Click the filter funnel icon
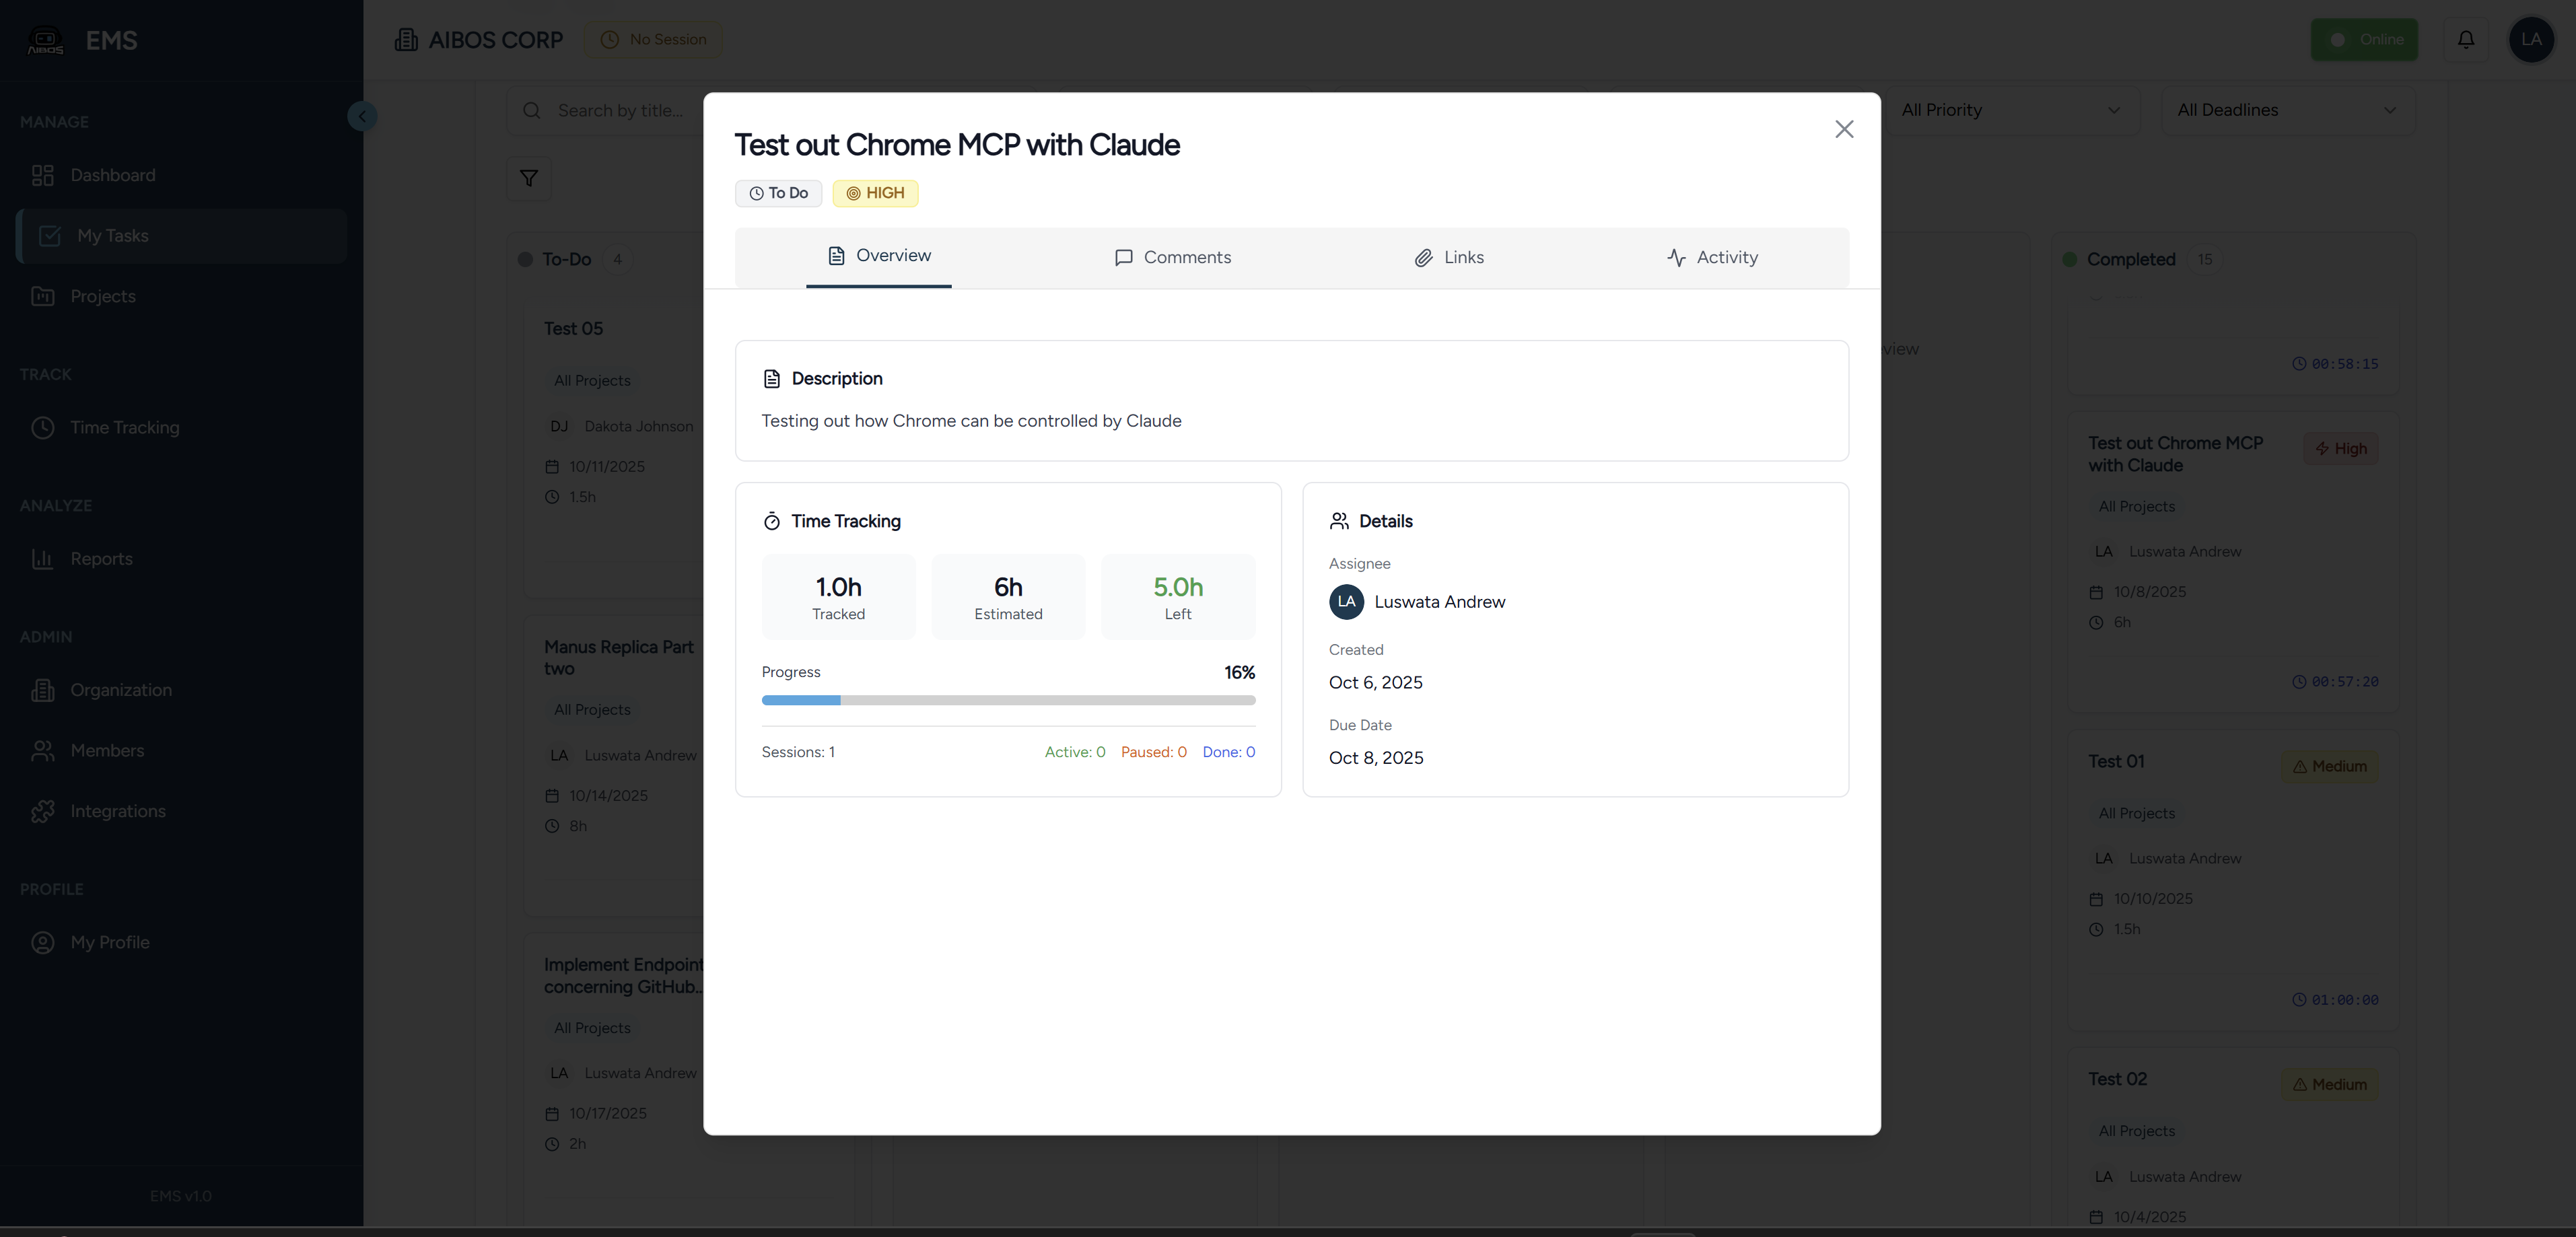This screenshot has width=2576, height=1237. pyautogui.click(x=529, y=178)
